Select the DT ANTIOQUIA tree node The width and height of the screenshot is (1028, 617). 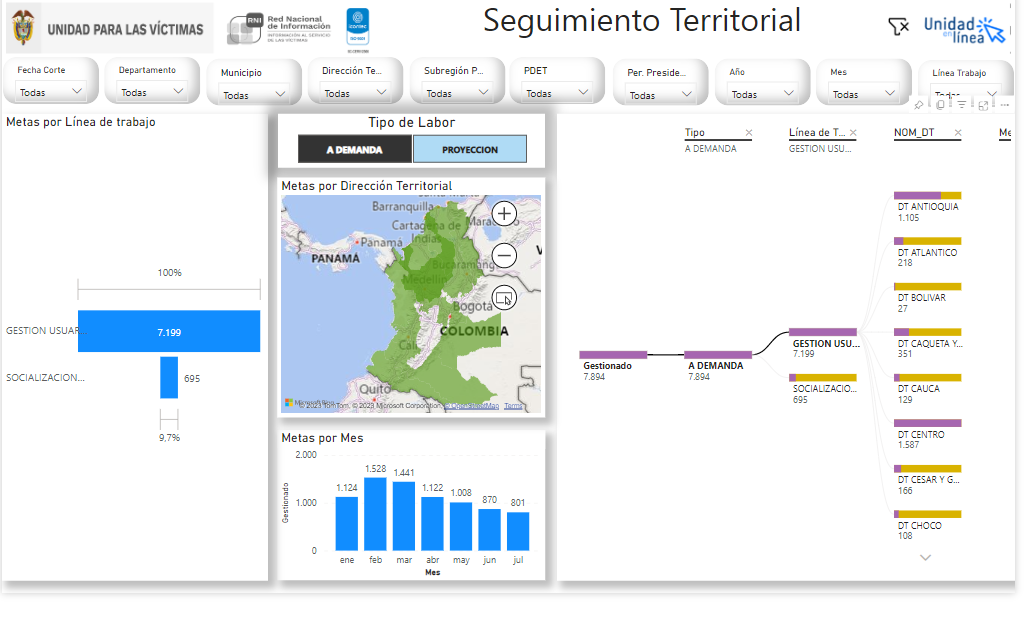927,196
